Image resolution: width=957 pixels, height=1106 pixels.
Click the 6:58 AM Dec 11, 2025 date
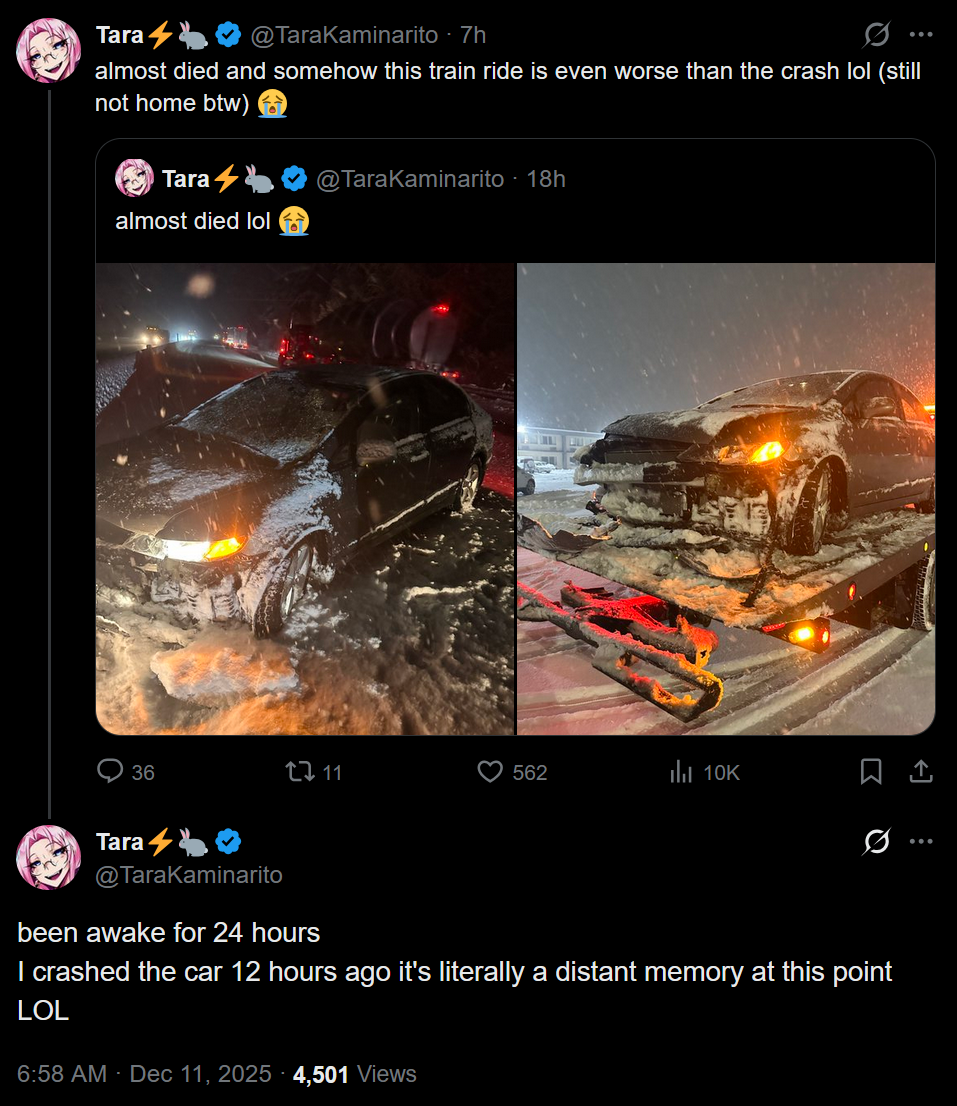click(x=144, y=1074)
